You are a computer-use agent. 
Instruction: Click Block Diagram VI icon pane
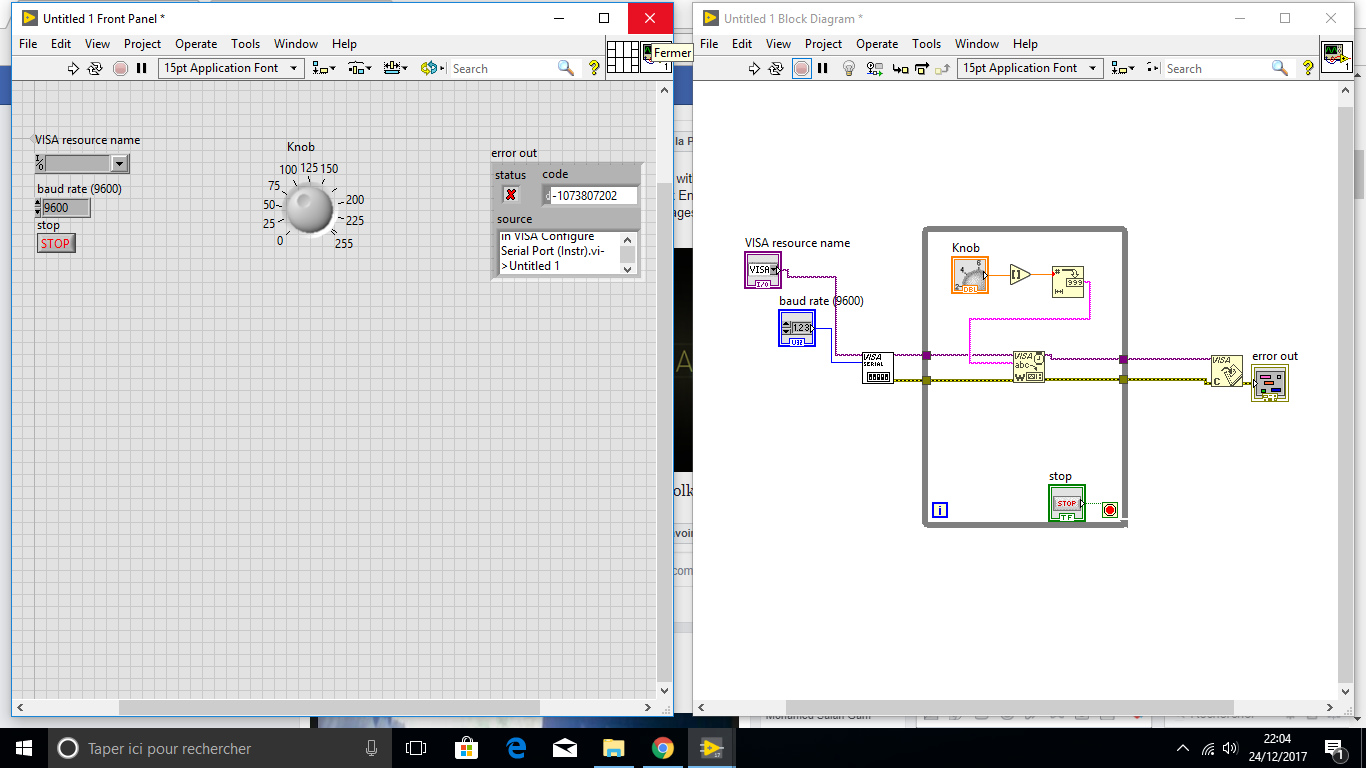(1336, 57)
